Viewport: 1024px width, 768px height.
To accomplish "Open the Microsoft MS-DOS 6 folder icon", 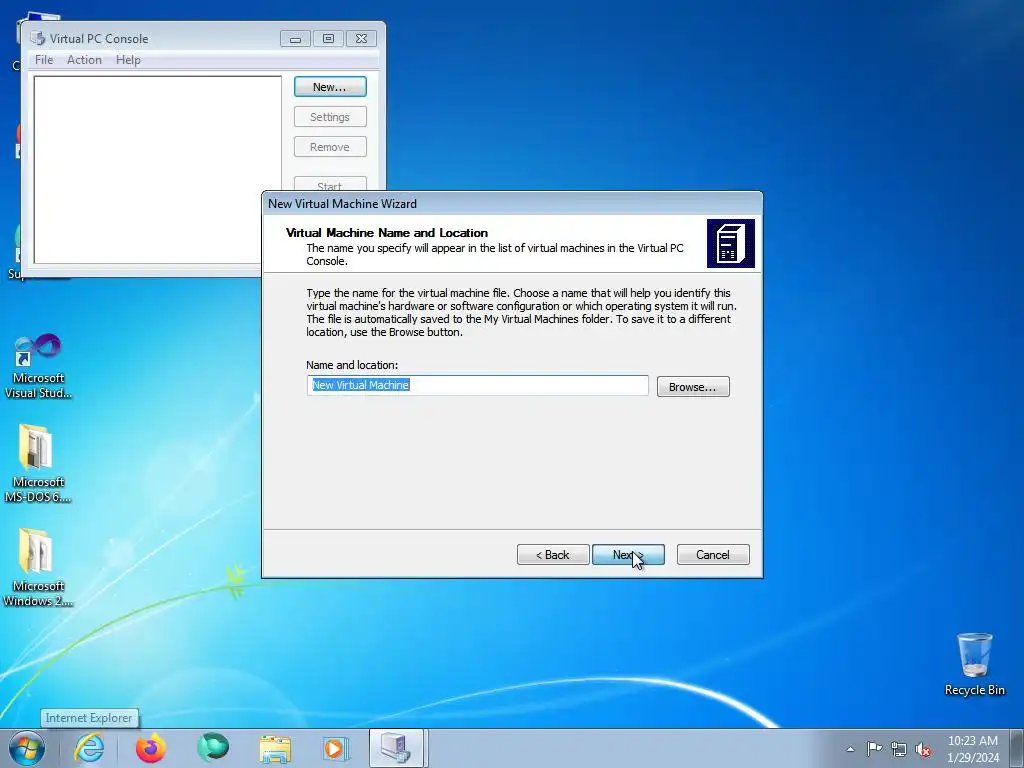I will 38,463.
